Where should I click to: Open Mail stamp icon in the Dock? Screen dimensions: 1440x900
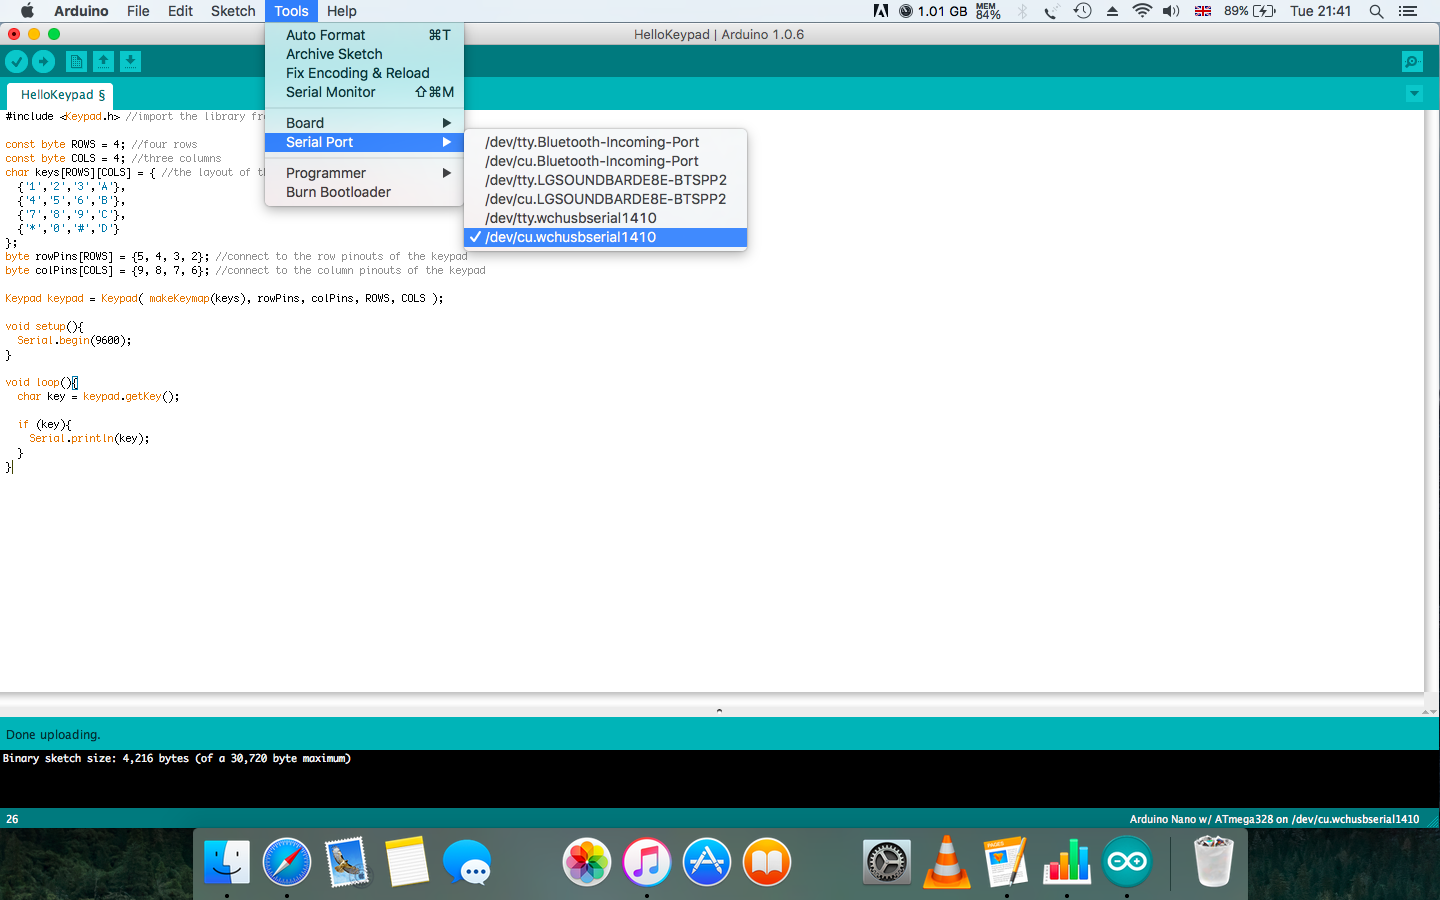(347, 862)
